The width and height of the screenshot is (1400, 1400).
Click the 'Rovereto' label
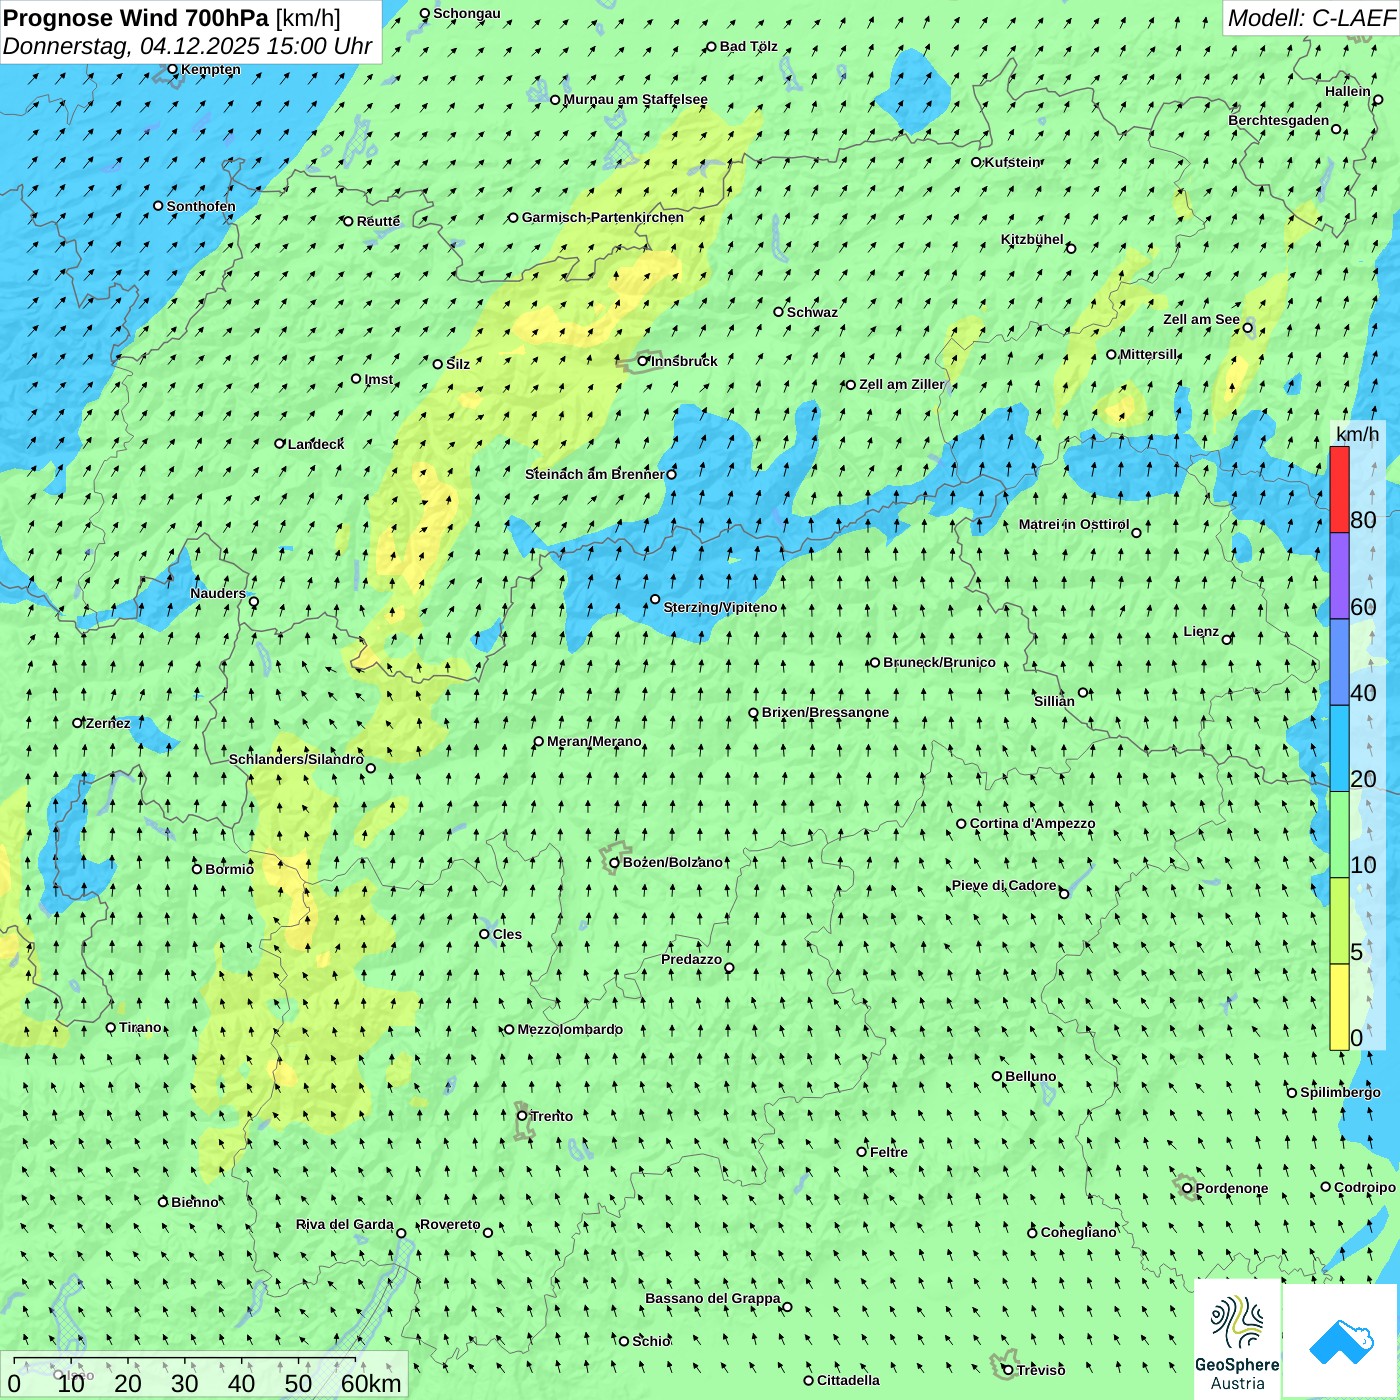[x=450, y=1224]
